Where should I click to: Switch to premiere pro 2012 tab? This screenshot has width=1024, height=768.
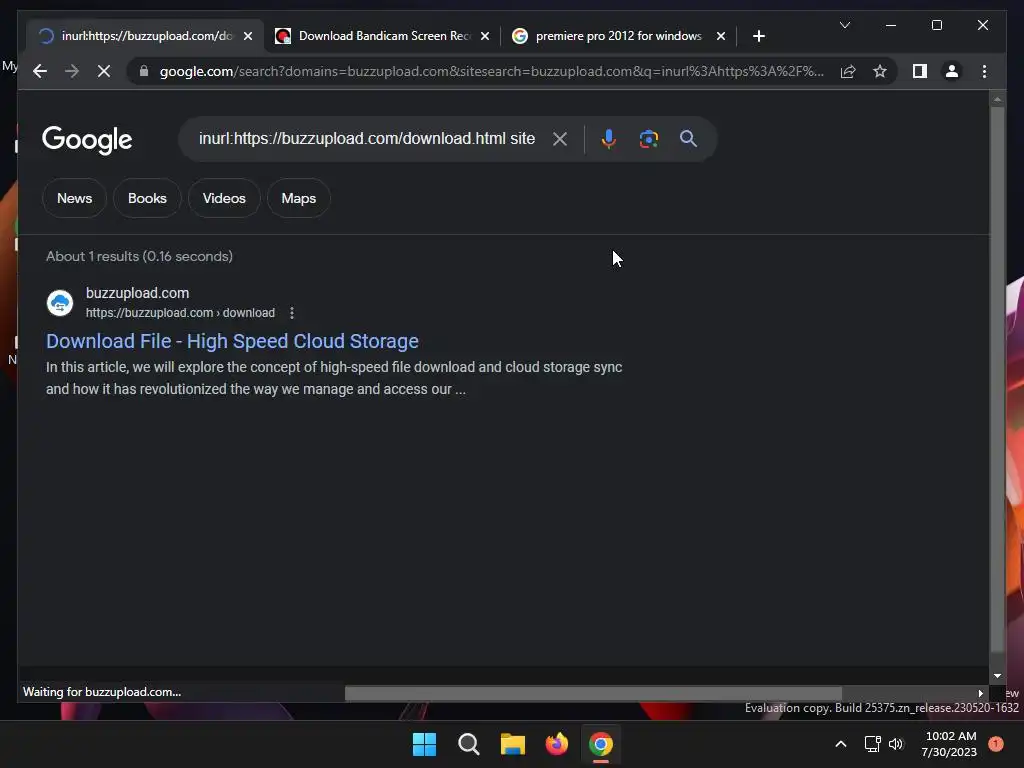point(618,36)
